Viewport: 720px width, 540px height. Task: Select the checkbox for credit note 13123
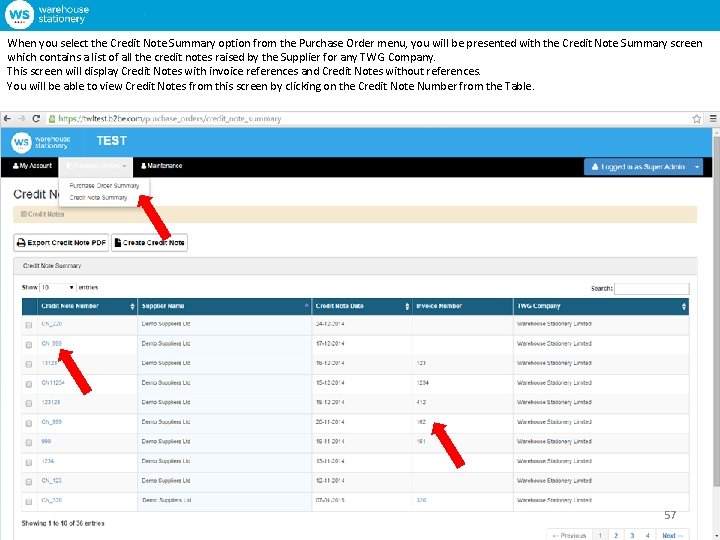[29, 364]
